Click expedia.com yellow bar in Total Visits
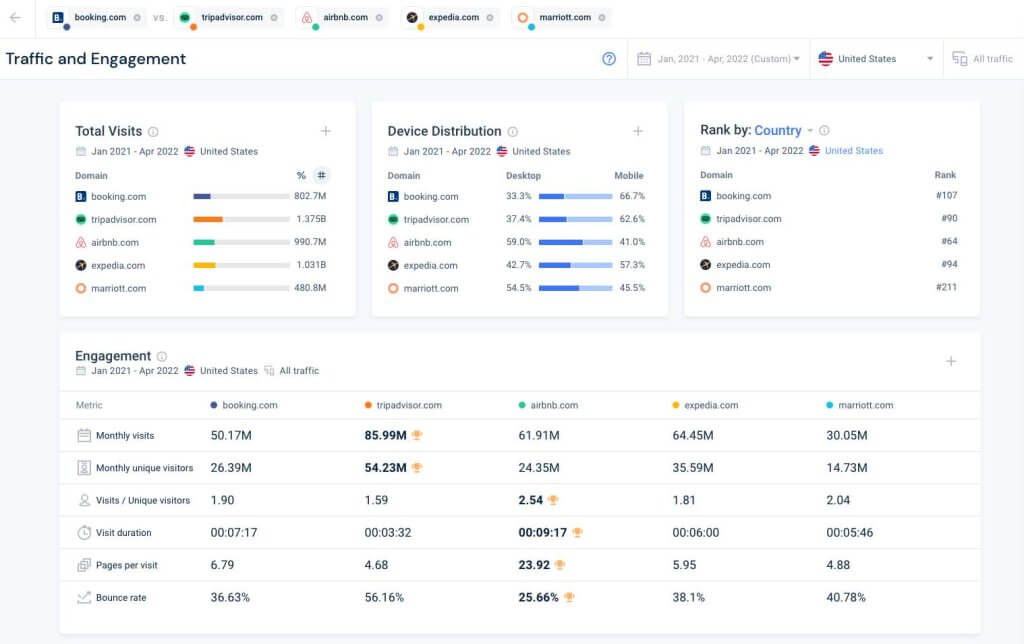The image size is (1024, 644). [x=204, y=265]
